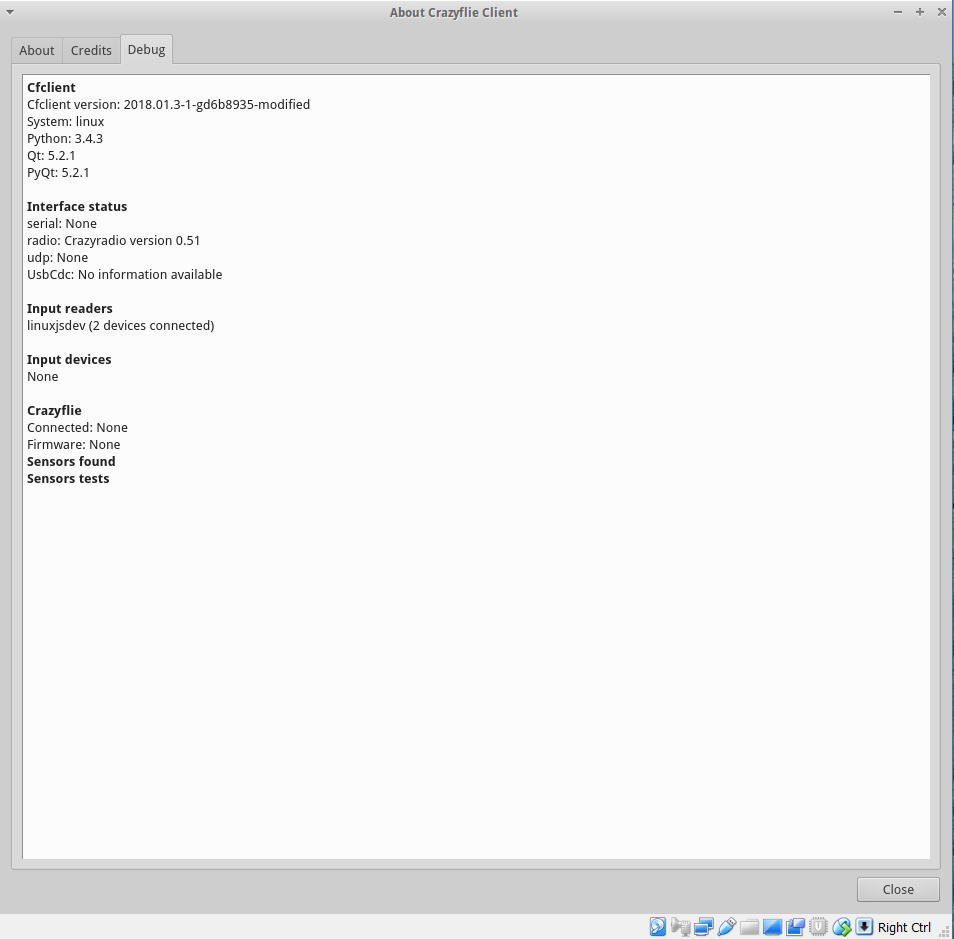Open the VirtualBox network adapters icon

704,927
